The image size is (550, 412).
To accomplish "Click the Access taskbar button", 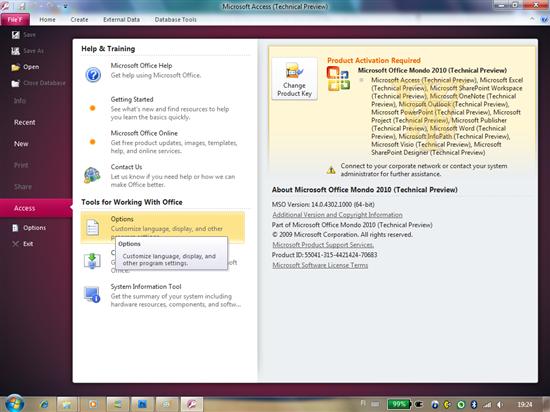I will pos(192,404).
